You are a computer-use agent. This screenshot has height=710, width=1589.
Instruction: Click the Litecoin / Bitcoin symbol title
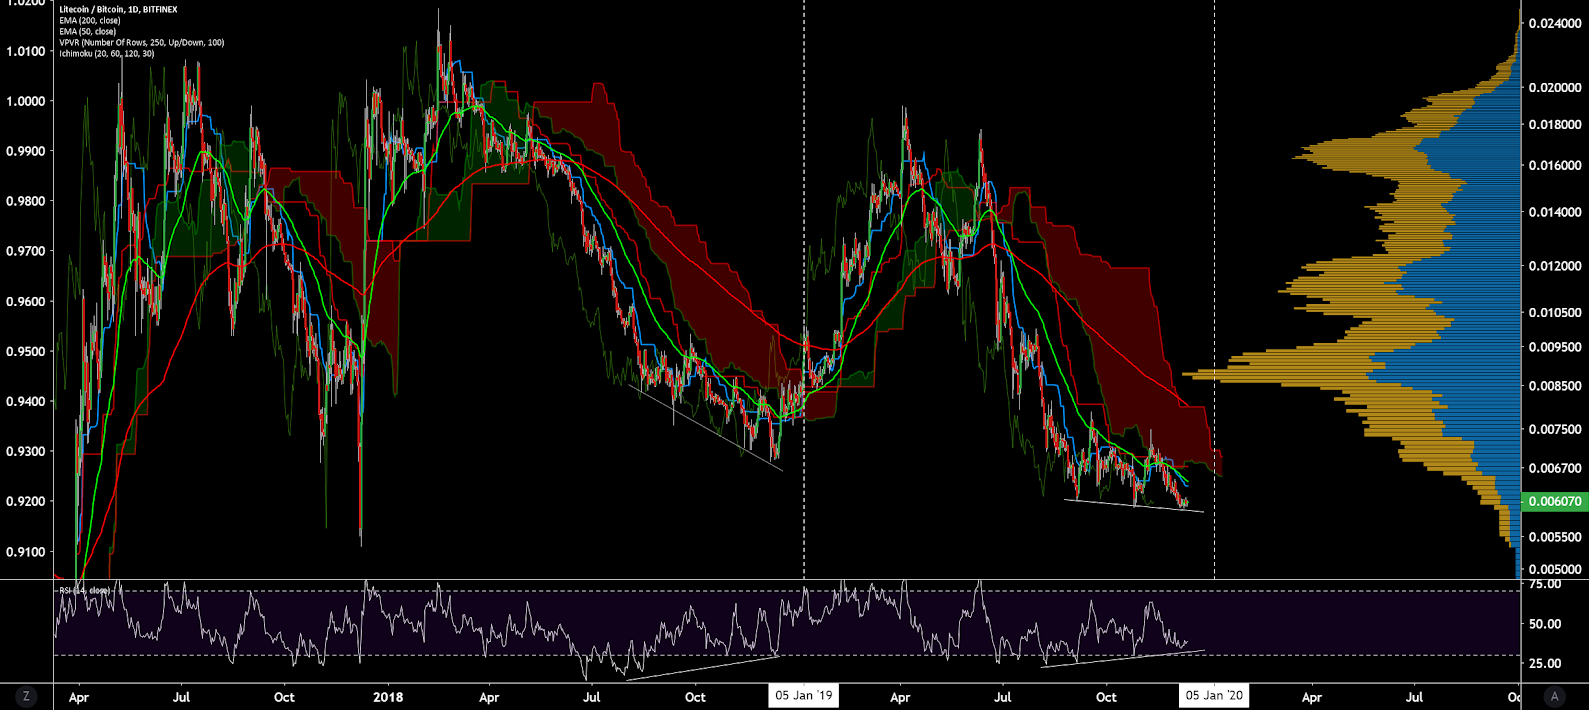coord(118,9)
